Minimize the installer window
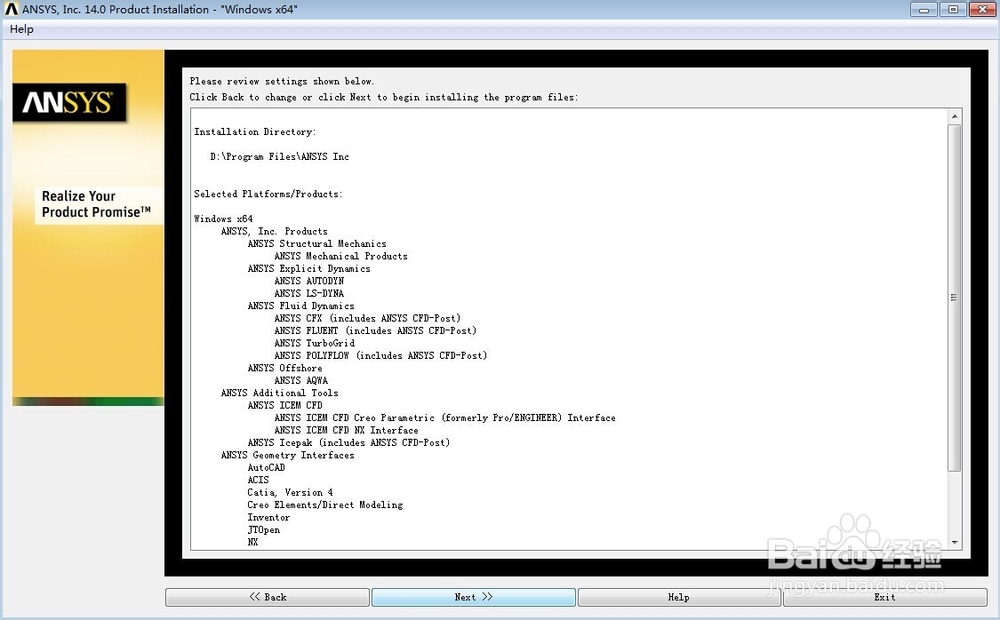The height and width of the screenshot is (620, 1000). (x=923, y=9)
